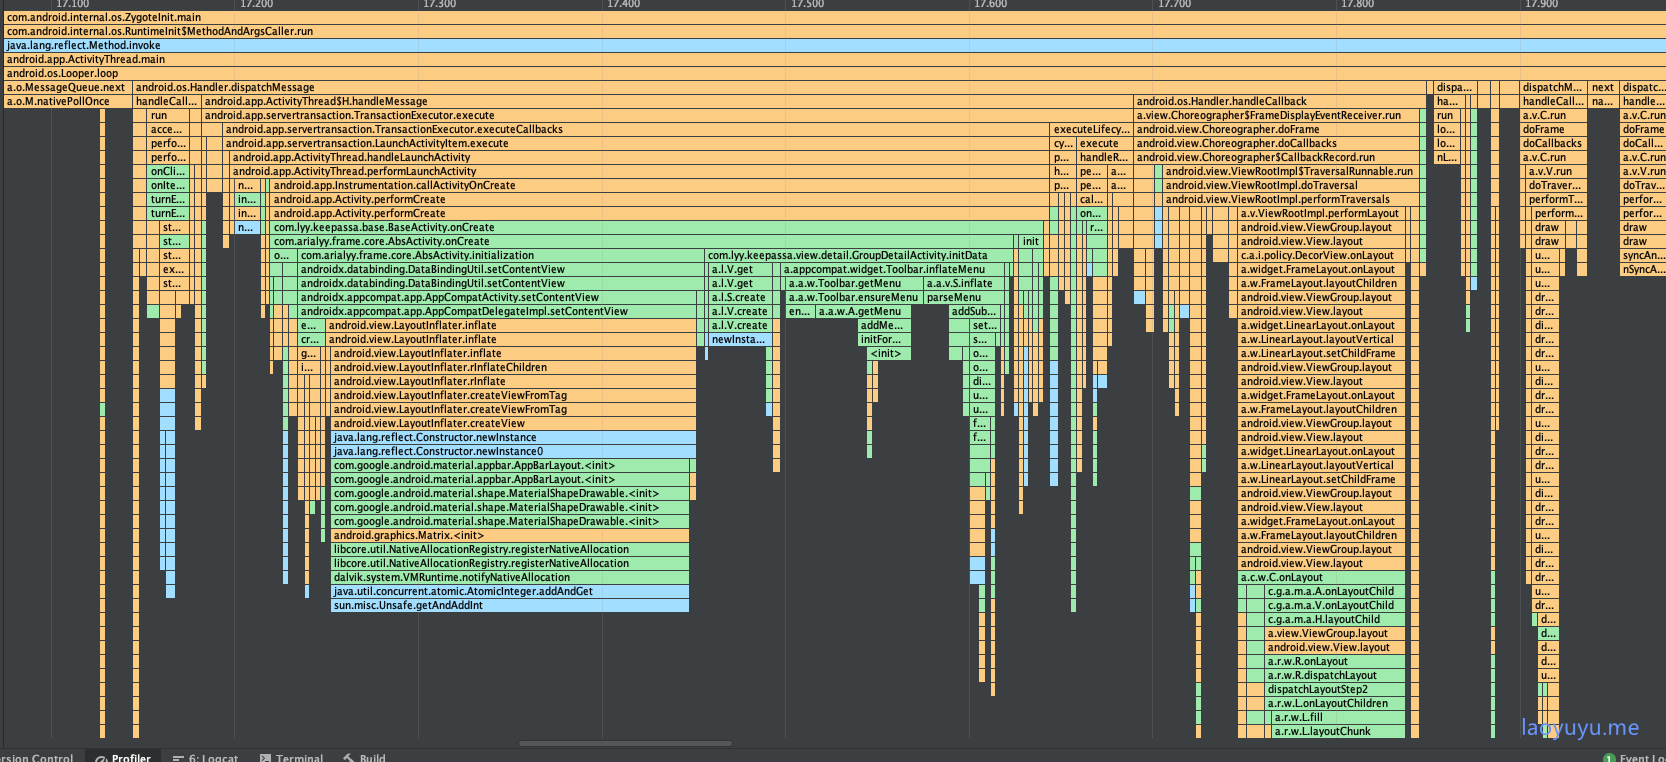
Task: Click the horizontal scrollbar below the flame chart
Action: 625,743
